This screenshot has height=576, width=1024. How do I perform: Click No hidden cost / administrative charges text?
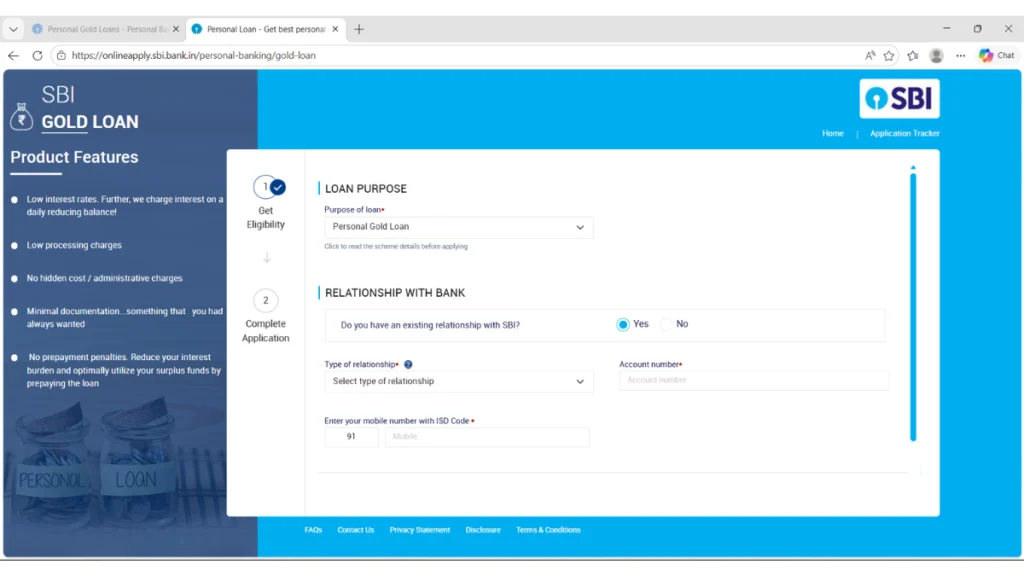click(104, 278)
